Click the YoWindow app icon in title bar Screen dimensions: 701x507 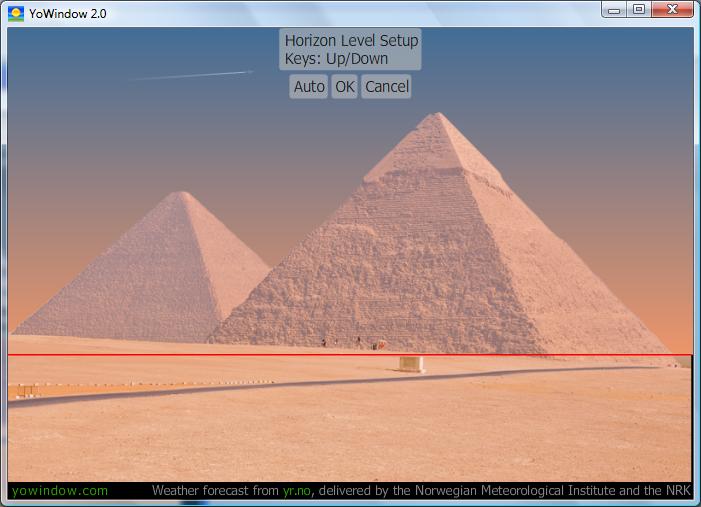click(x=16, y=14)
